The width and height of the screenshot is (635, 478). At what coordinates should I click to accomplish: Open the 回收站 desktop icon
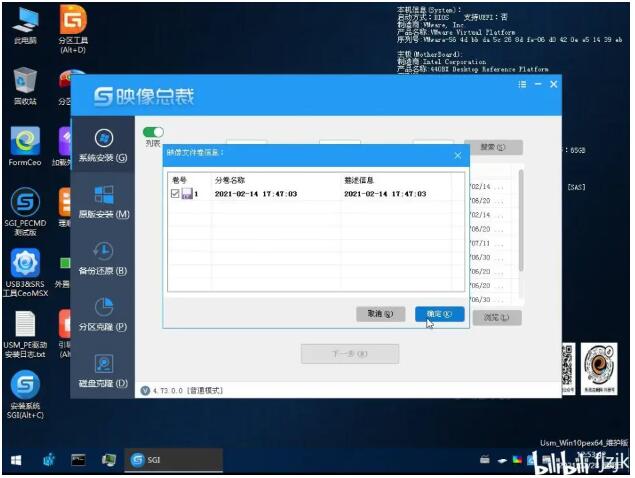[25, 84]
